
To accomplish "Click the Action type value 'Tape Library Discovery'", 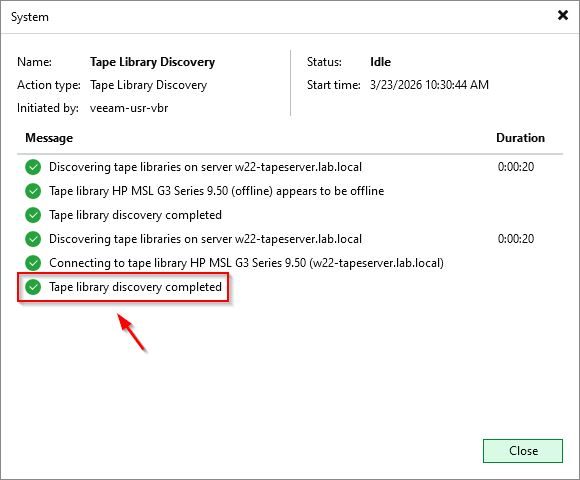I will [x=148, y=85].
